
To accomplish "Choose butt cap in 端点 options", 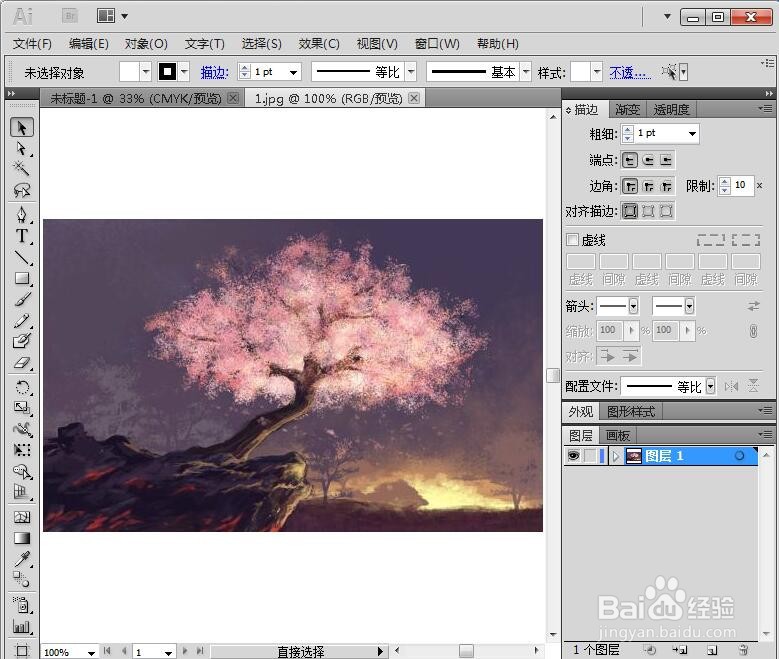I will pyautogui.click(x=630, y=160).
